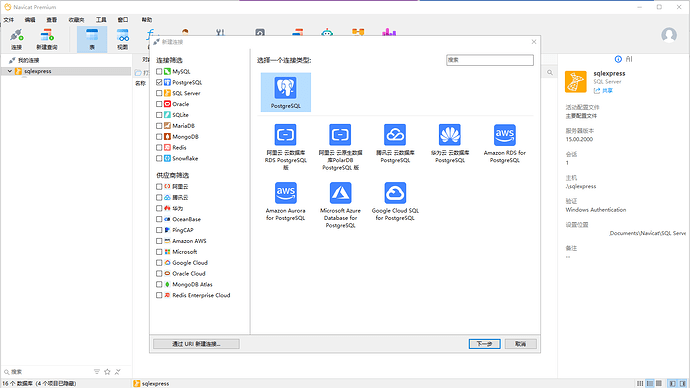Screen dimensions: 690x388
Task: Open the View toolbar icon
Action: coord(123,39)
